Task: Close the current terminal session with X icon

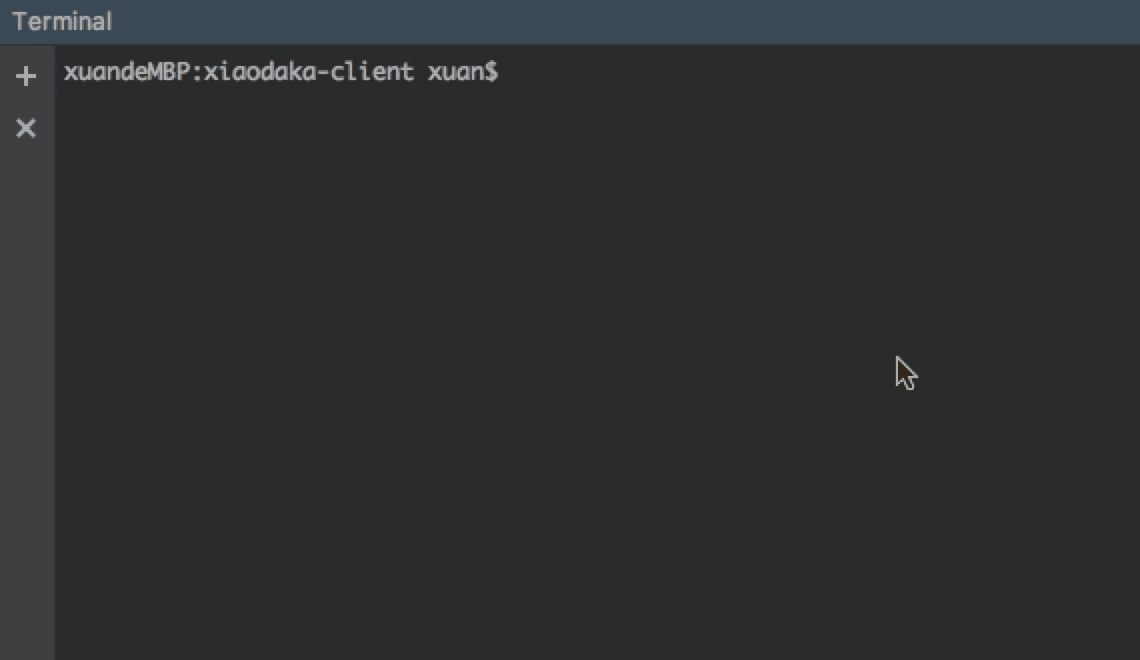Action: coord(26,128)
